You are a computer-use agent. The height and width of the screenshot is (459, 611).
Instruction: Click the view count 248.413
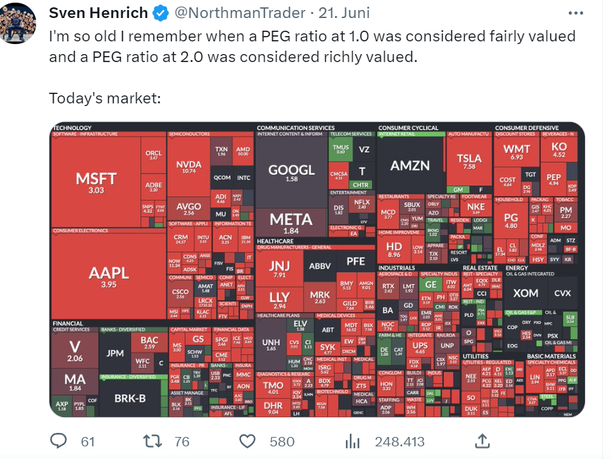pos(399,441)
